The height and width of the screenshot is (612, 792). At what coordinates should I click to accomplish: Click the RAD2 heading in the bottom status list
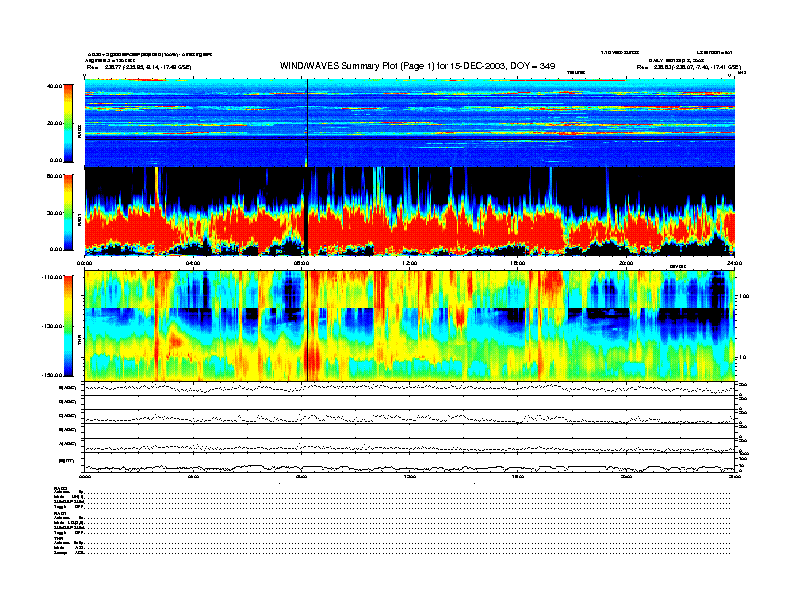tap(60, 488)
